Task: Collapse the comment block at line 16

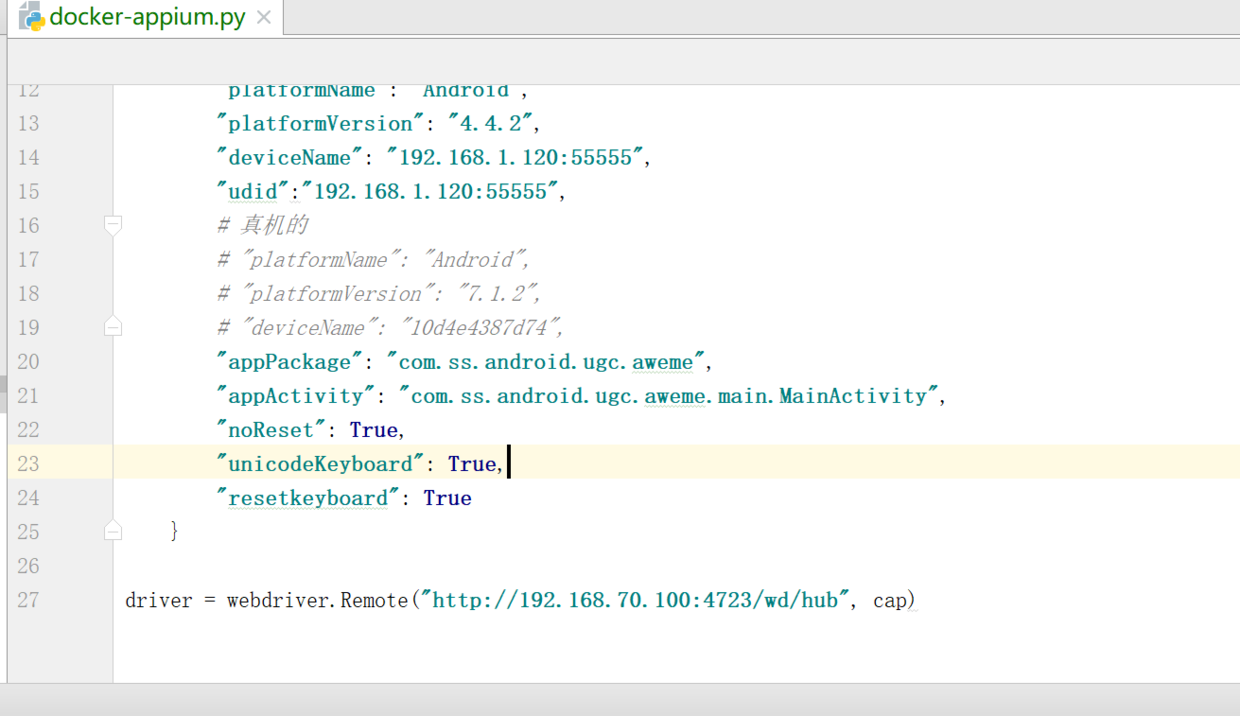Action: click(113, 225)
